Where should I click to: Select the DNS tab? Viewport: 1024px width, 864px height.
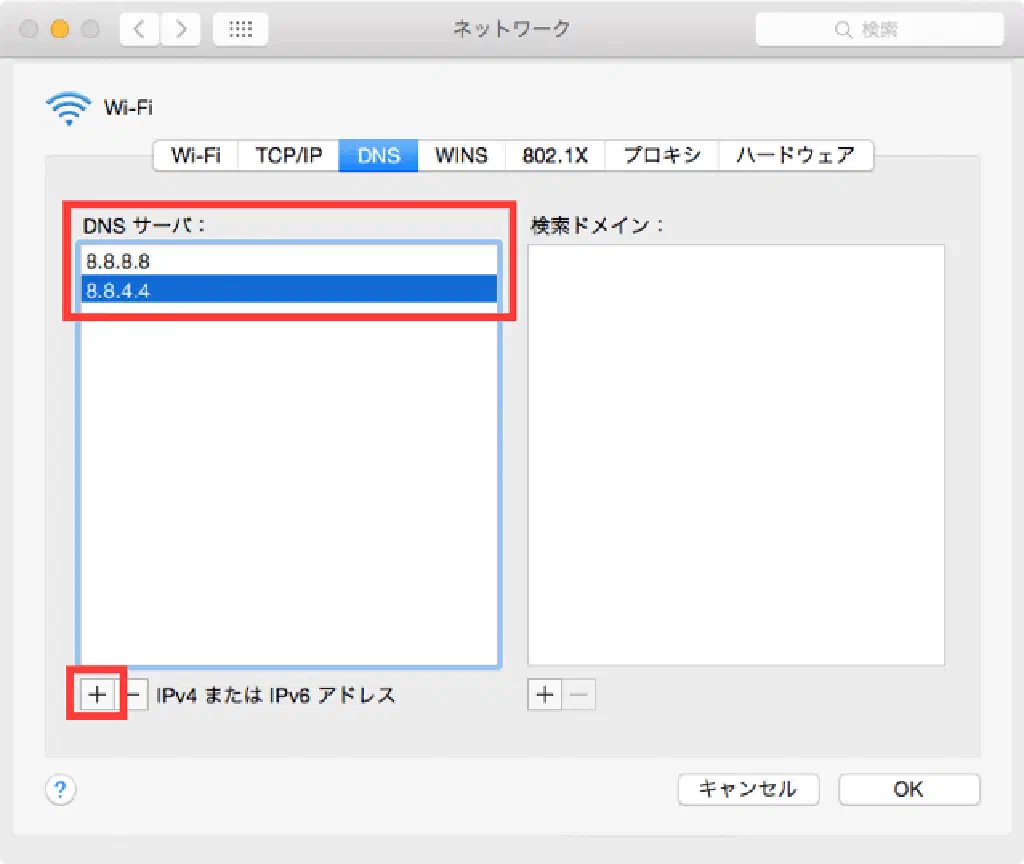tap(378, 156)
